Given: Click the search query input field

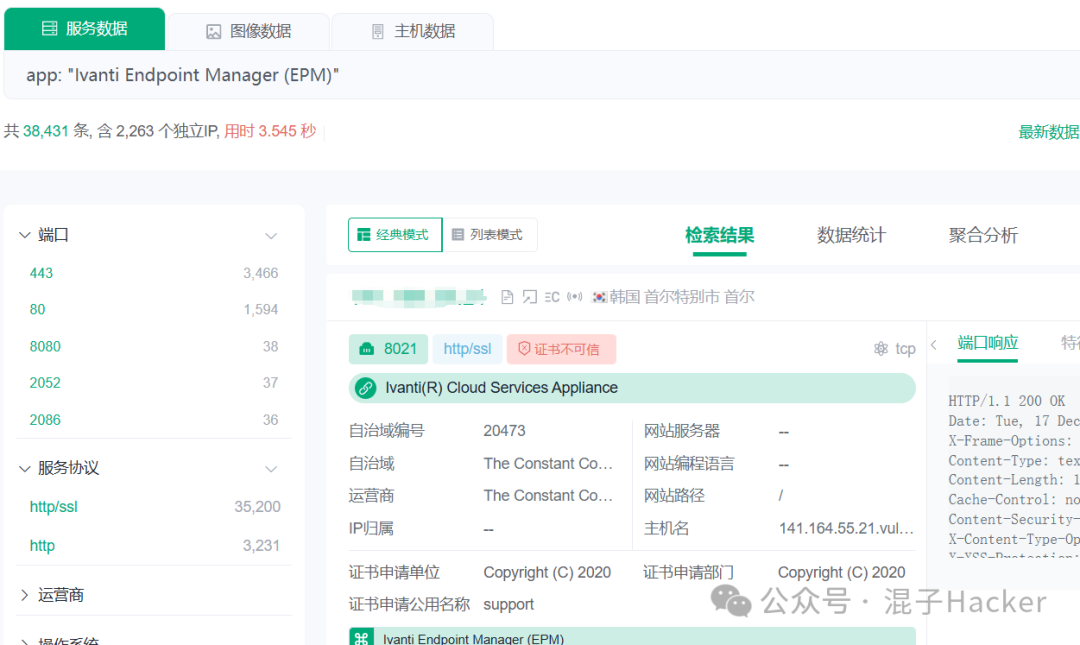Looking at the screenshot, I should (x=541, y=75).
